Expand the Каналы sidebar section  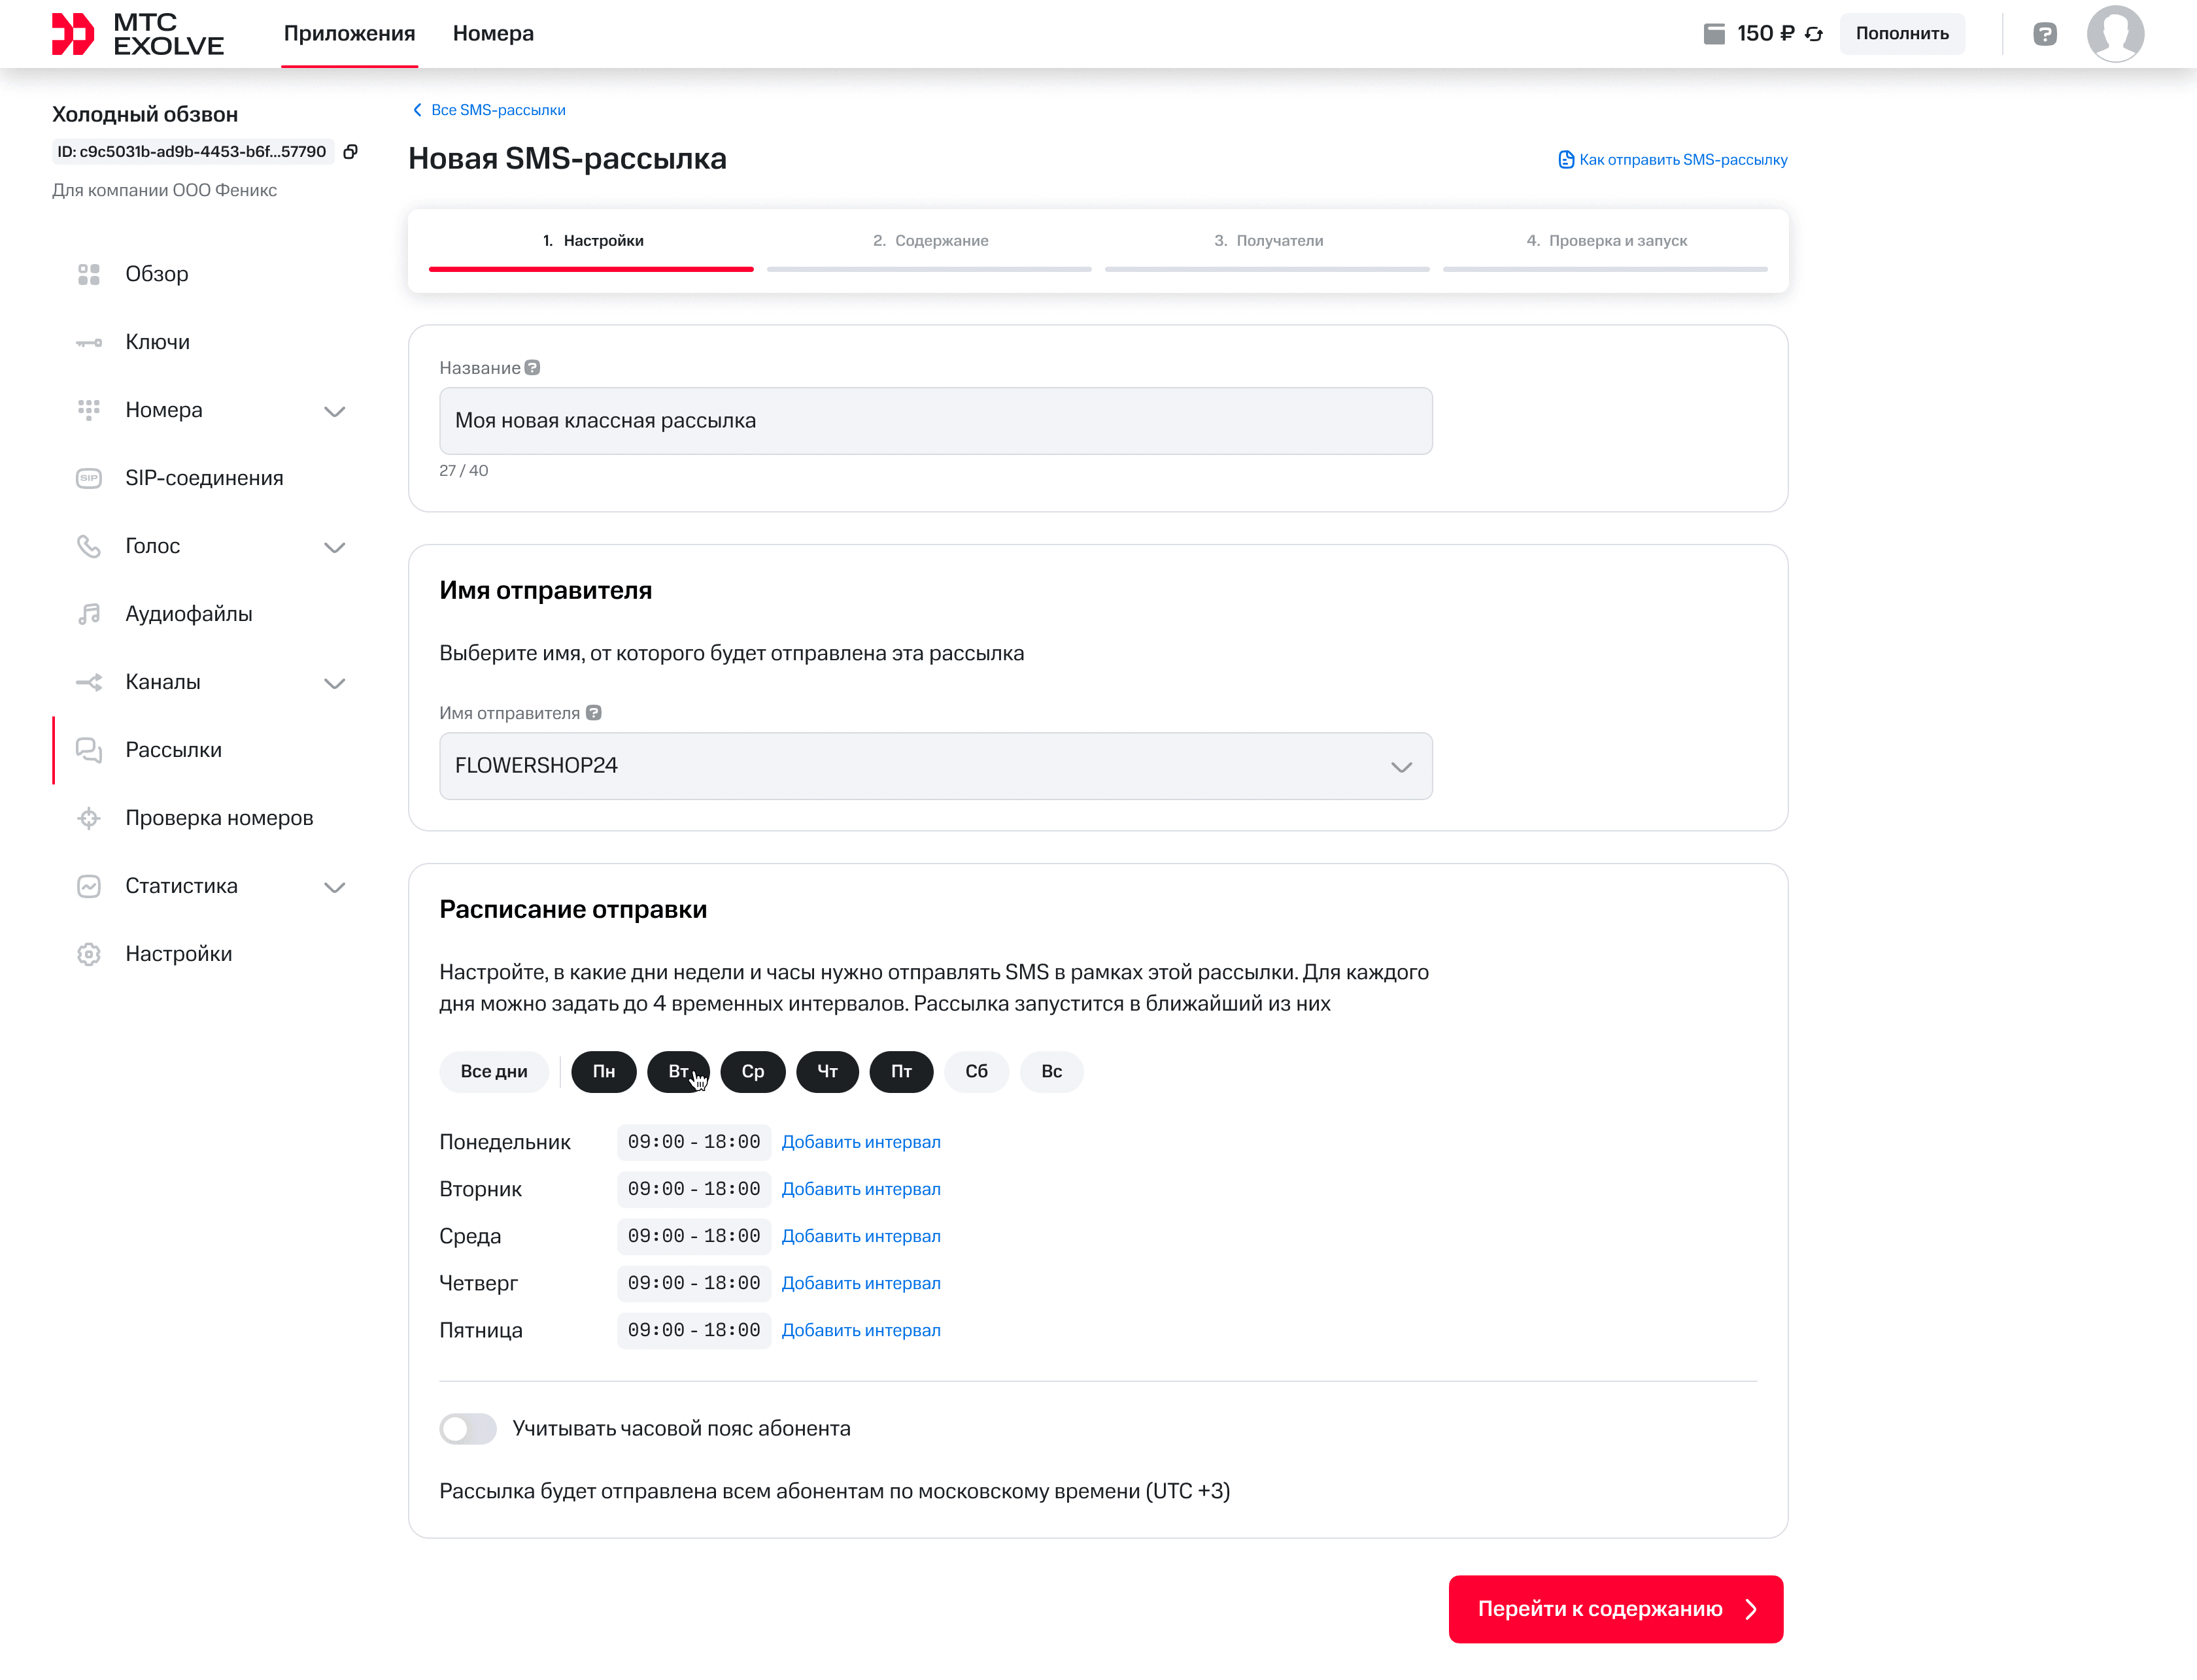click(x=335, y=683)
